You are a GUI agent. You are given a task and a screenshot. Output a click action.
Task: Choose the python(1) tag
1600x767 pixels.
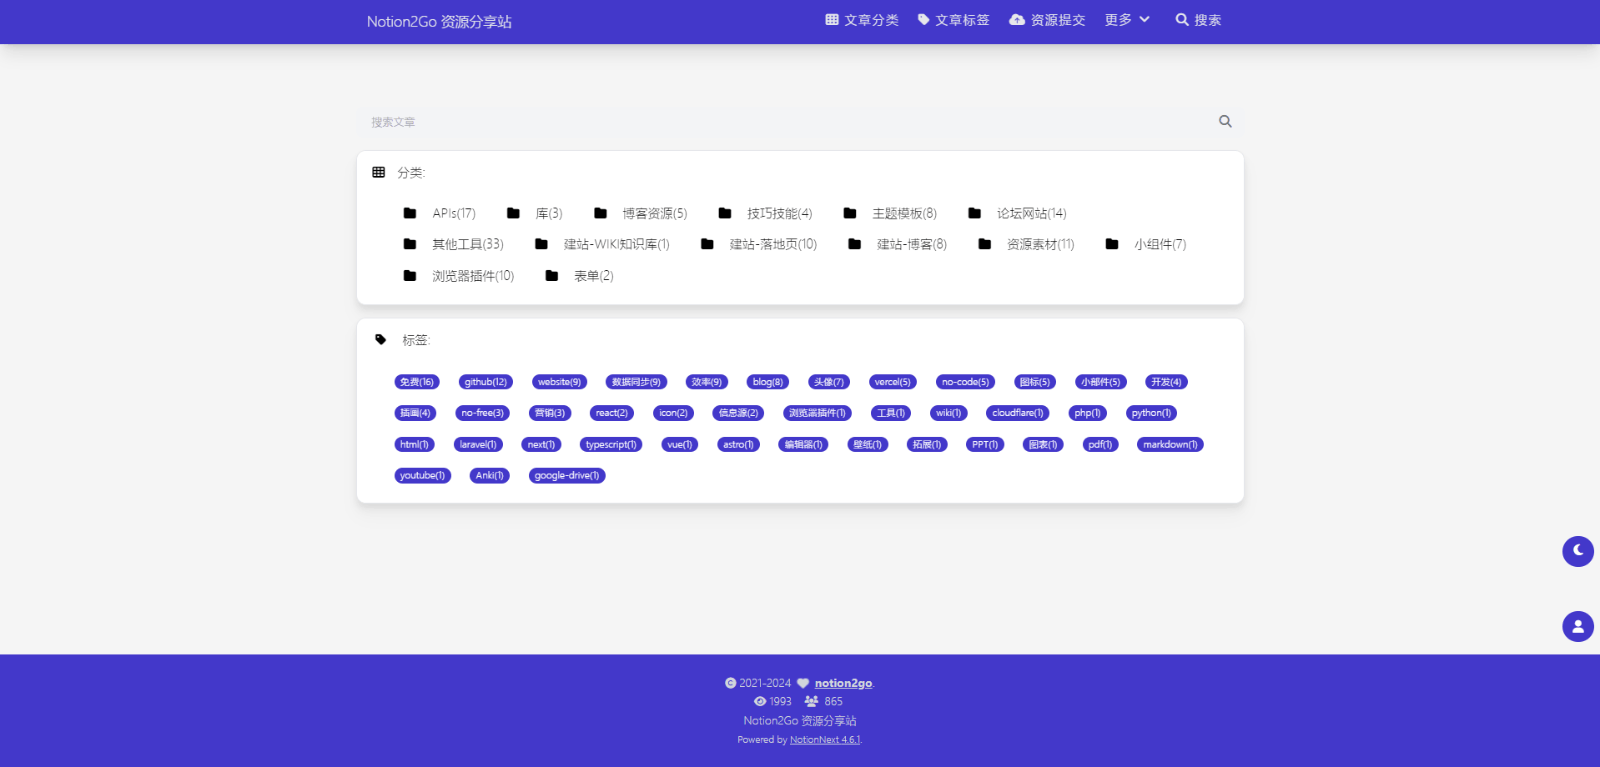1151,413
